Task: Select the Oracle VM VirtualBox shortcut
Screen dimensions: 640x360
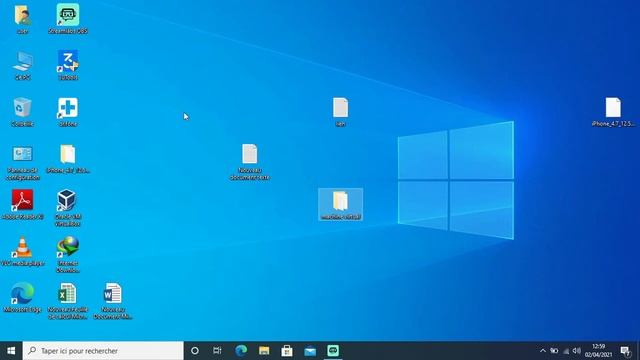Action: tap(68, 209)
